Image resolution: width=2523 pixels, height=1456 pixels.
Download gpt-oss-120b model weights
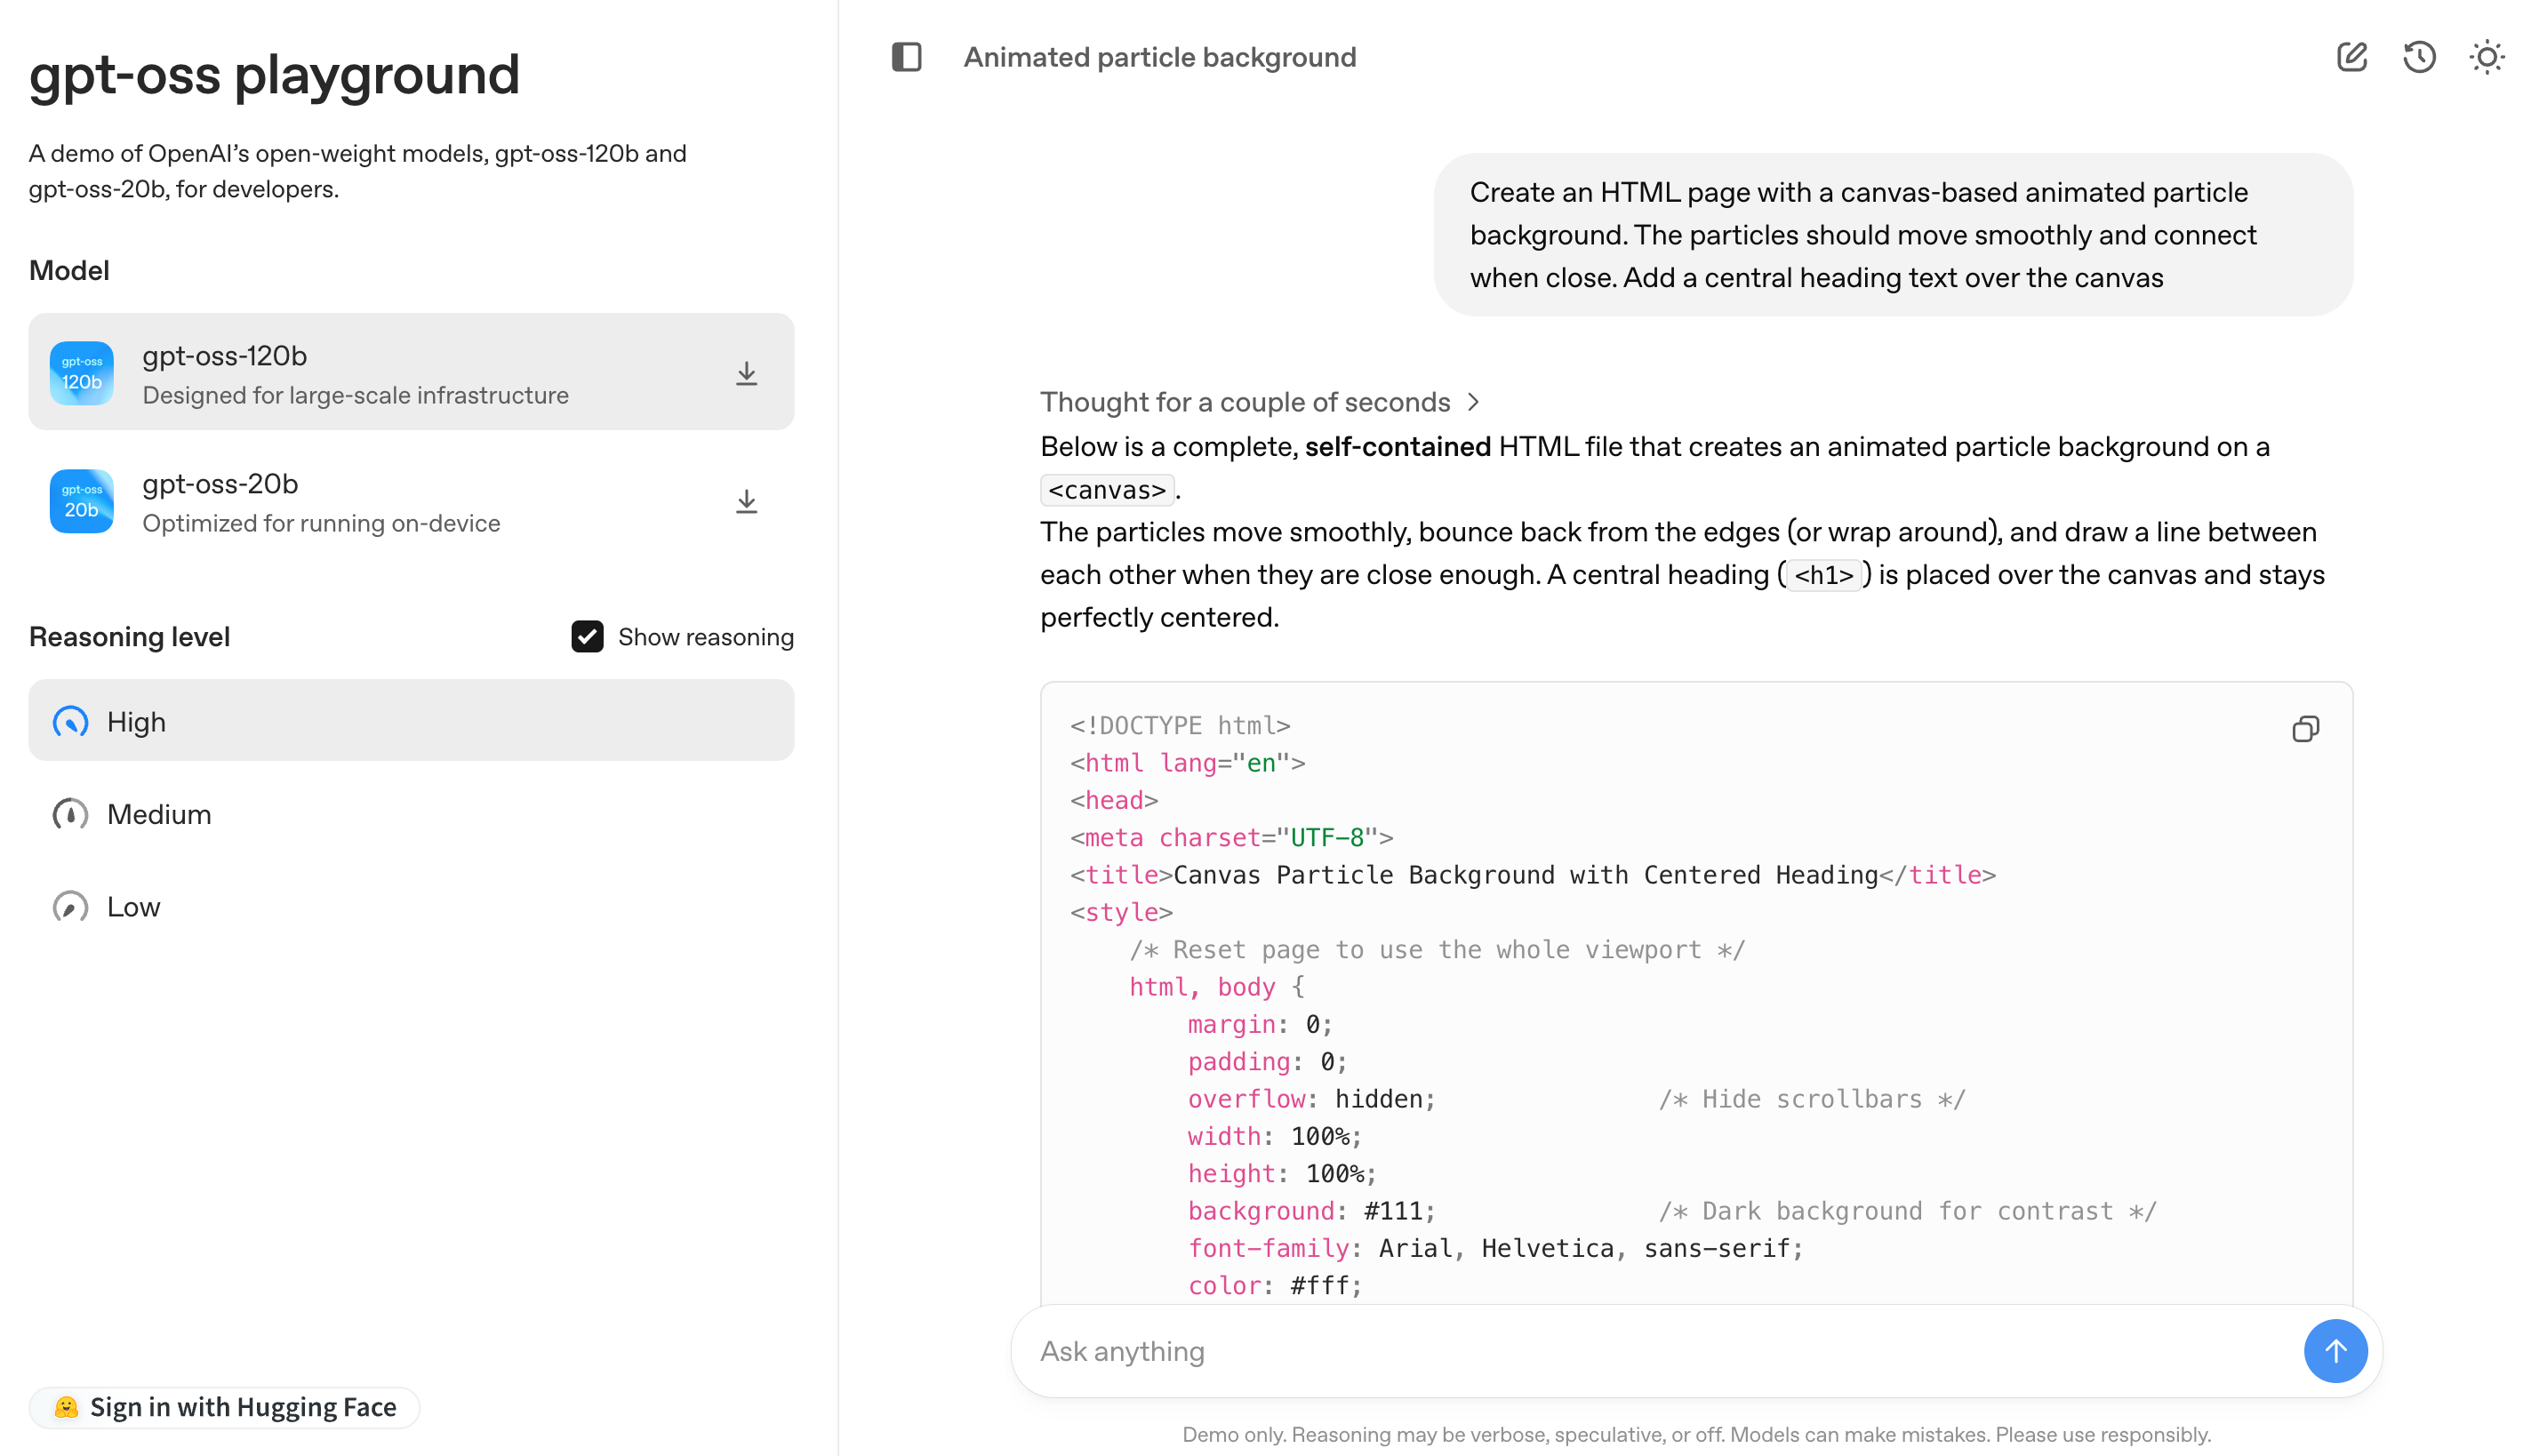pos(746,374)
